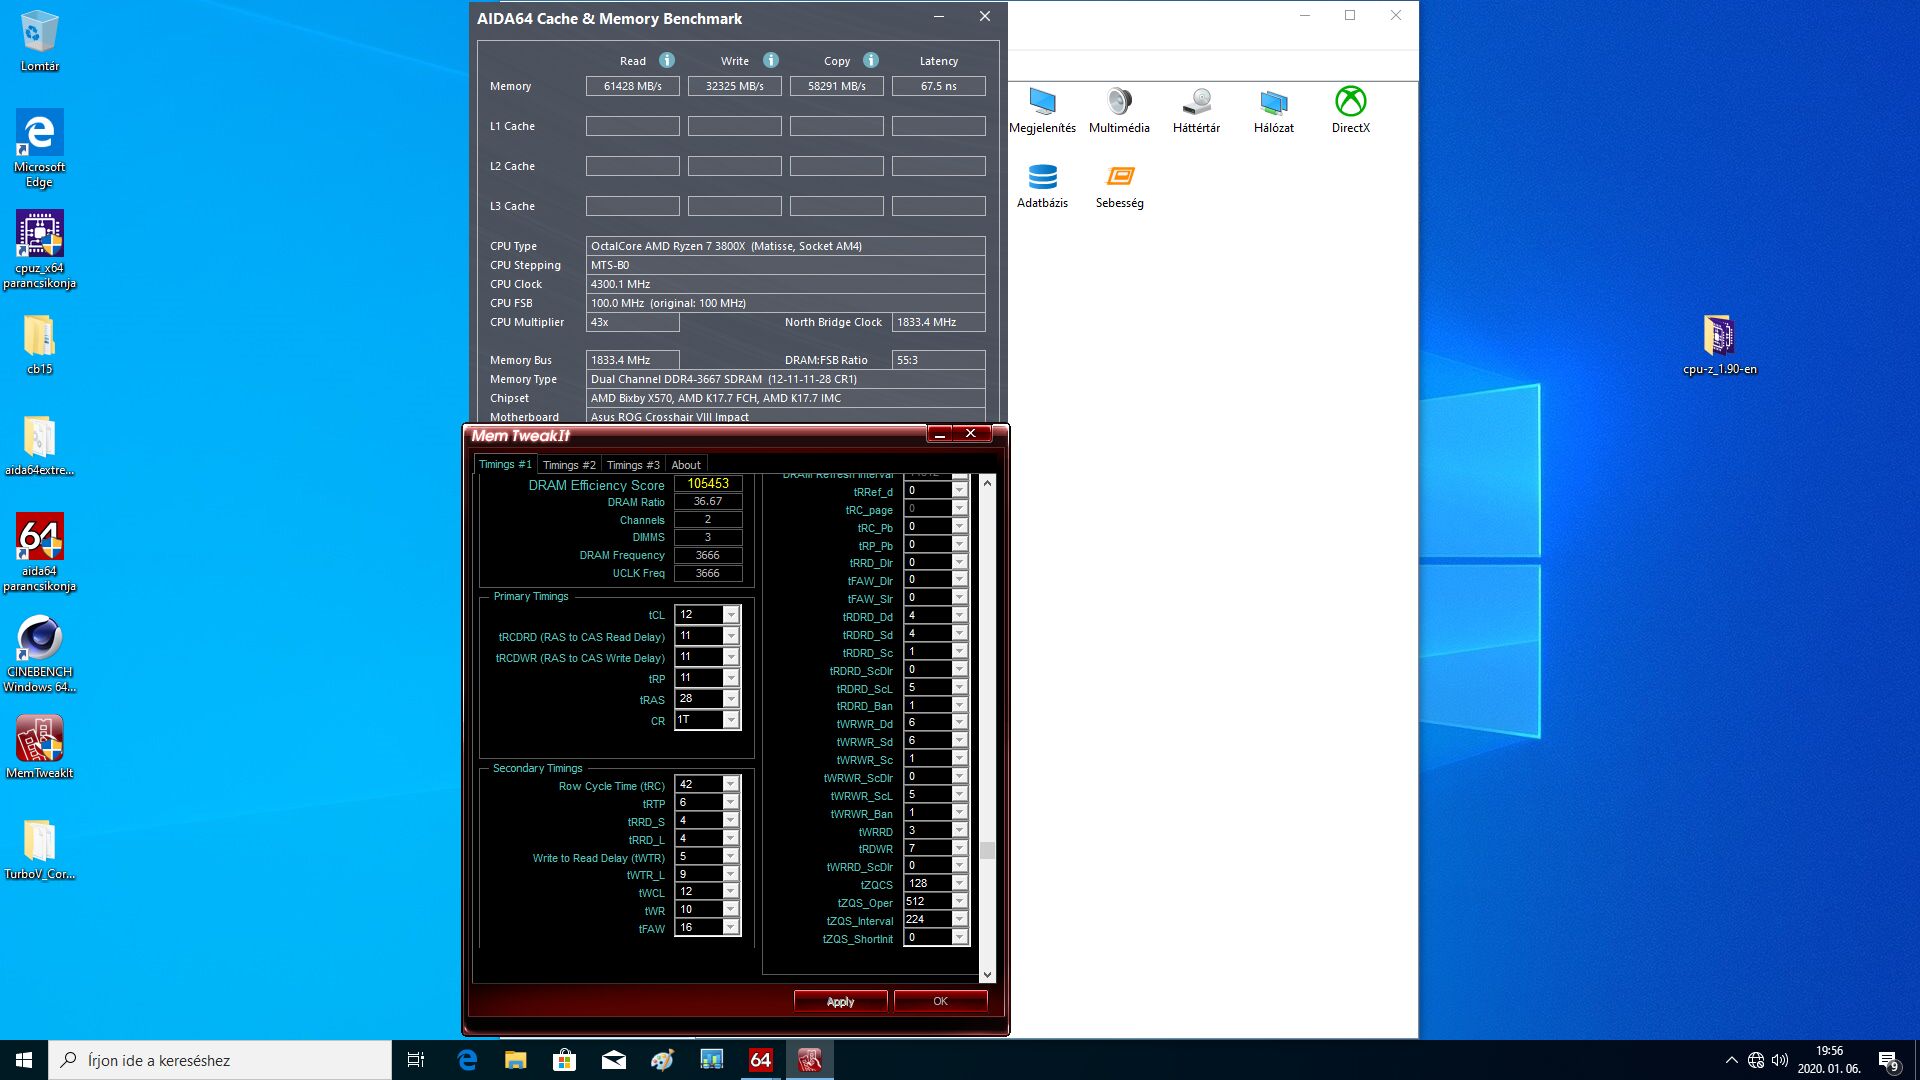Expand the tZQCS dropdown
Screen dimensions: 1920x1080
coord(960,884)
